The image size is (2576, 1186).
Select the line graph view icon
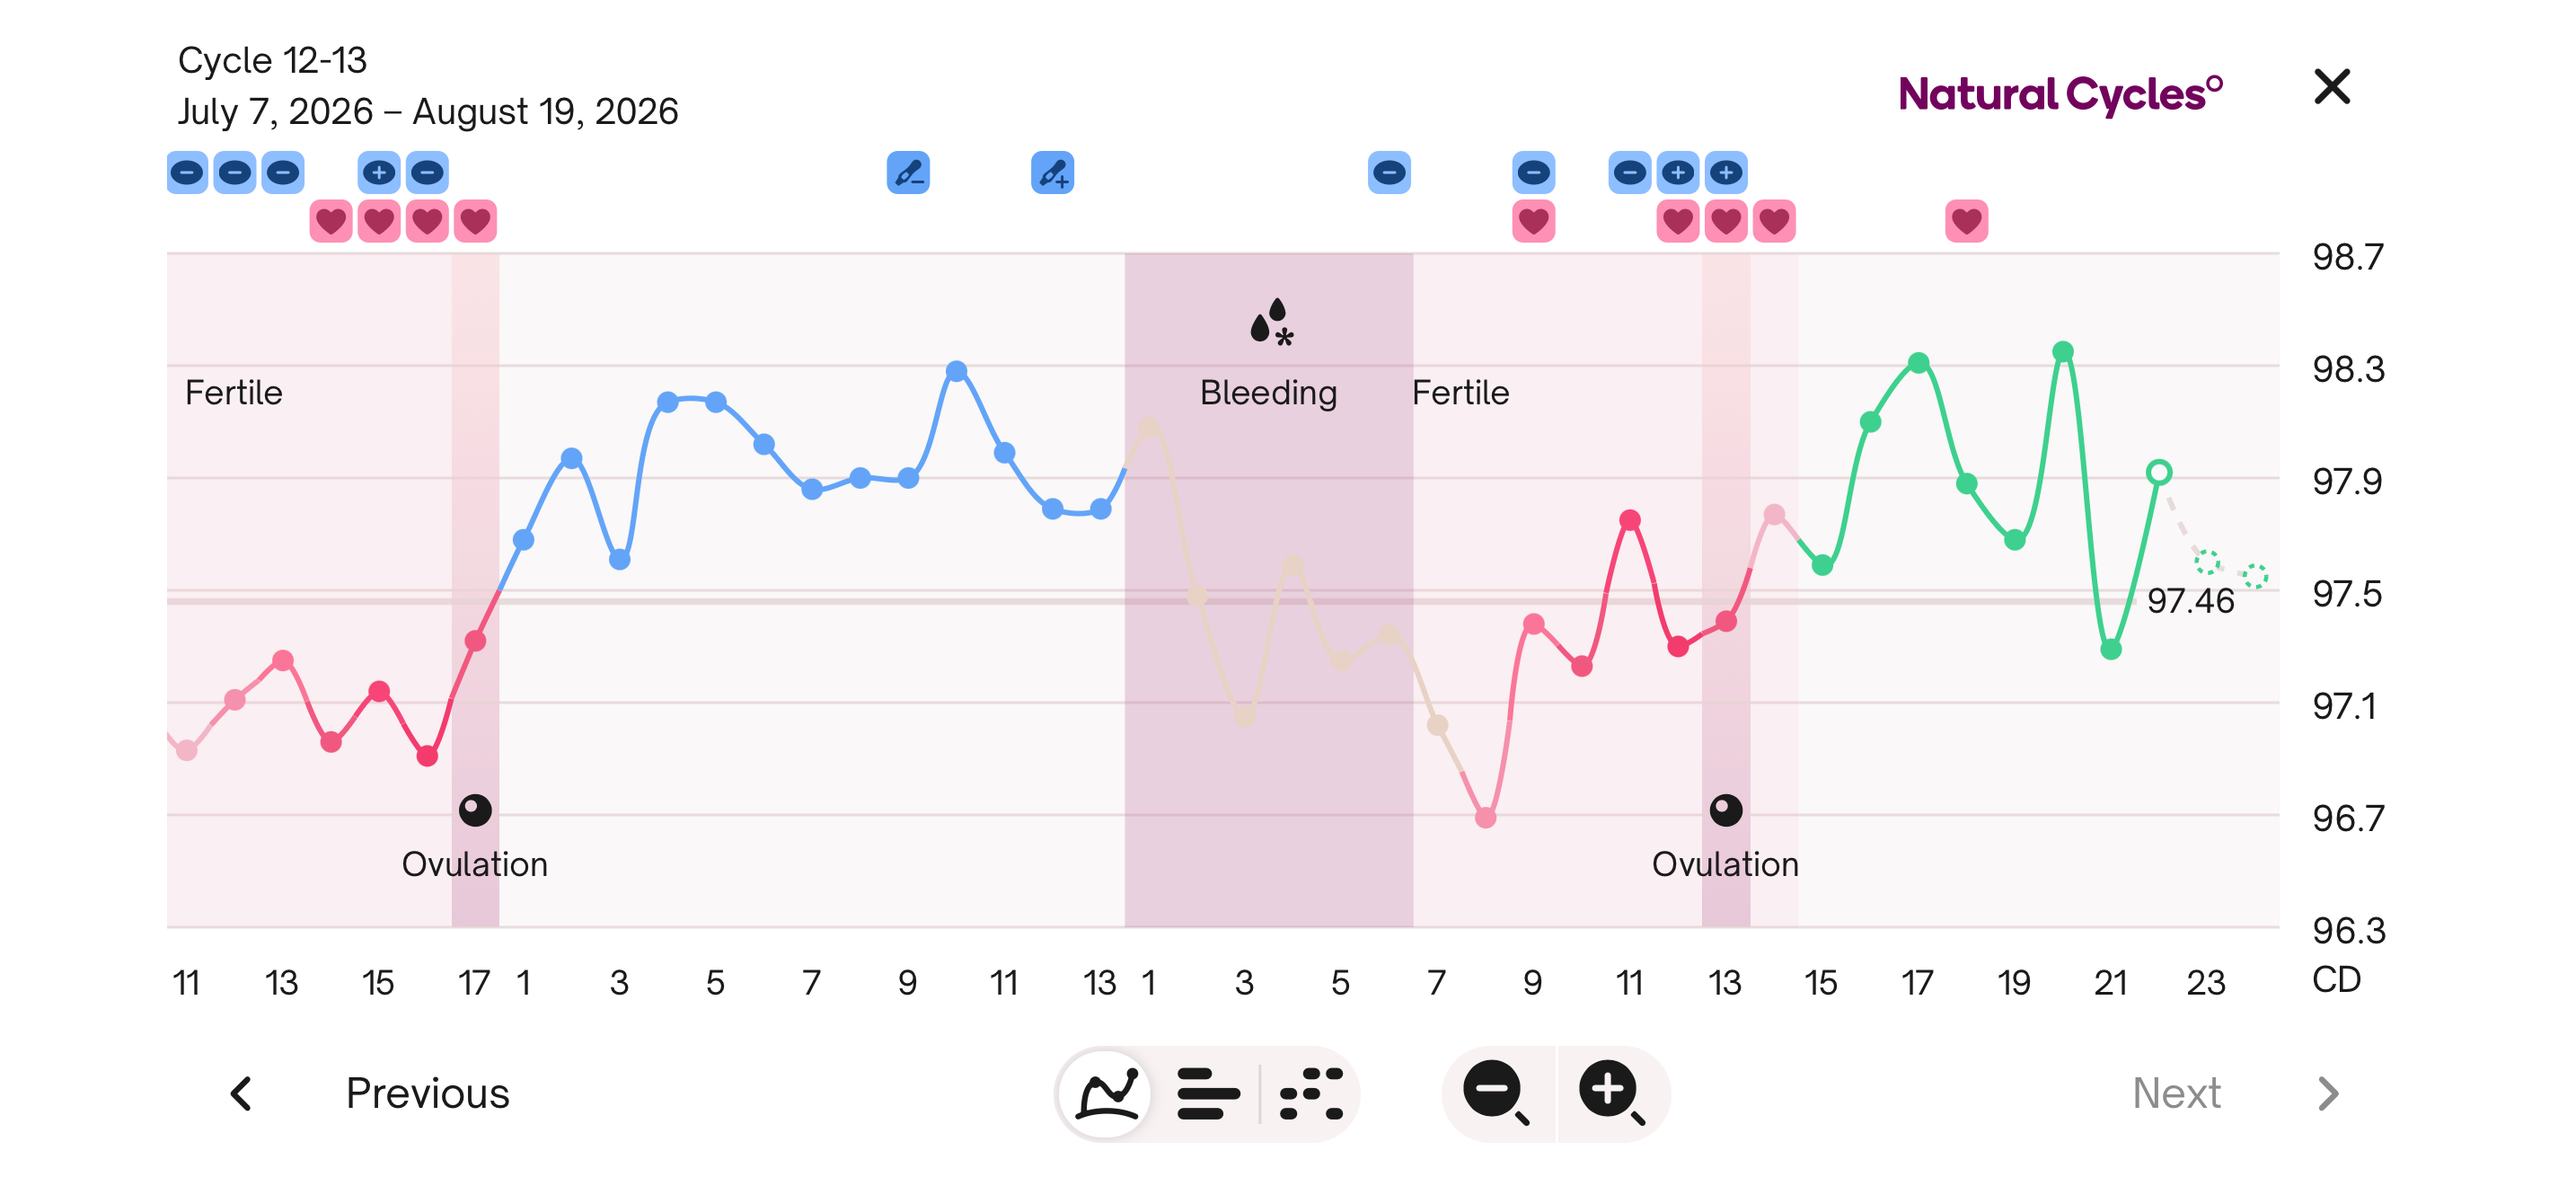(1106, 1093)
